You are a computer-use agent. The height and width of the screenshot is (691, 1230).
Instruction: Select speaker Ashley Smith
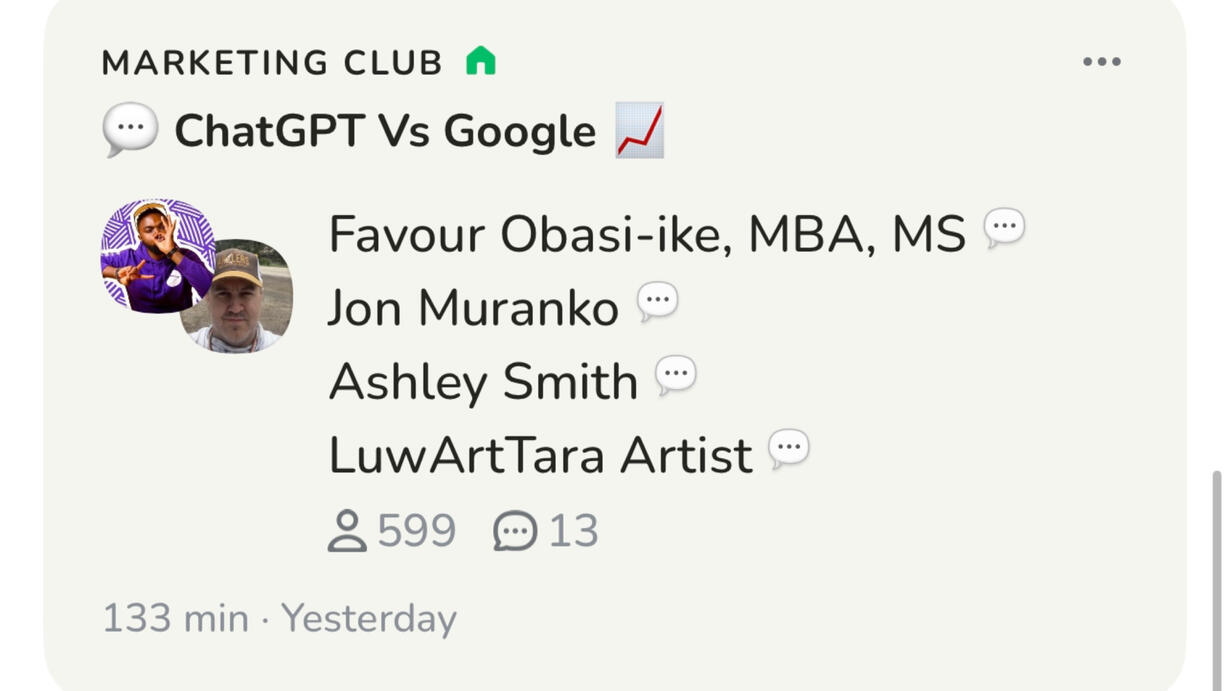(483, 382)
